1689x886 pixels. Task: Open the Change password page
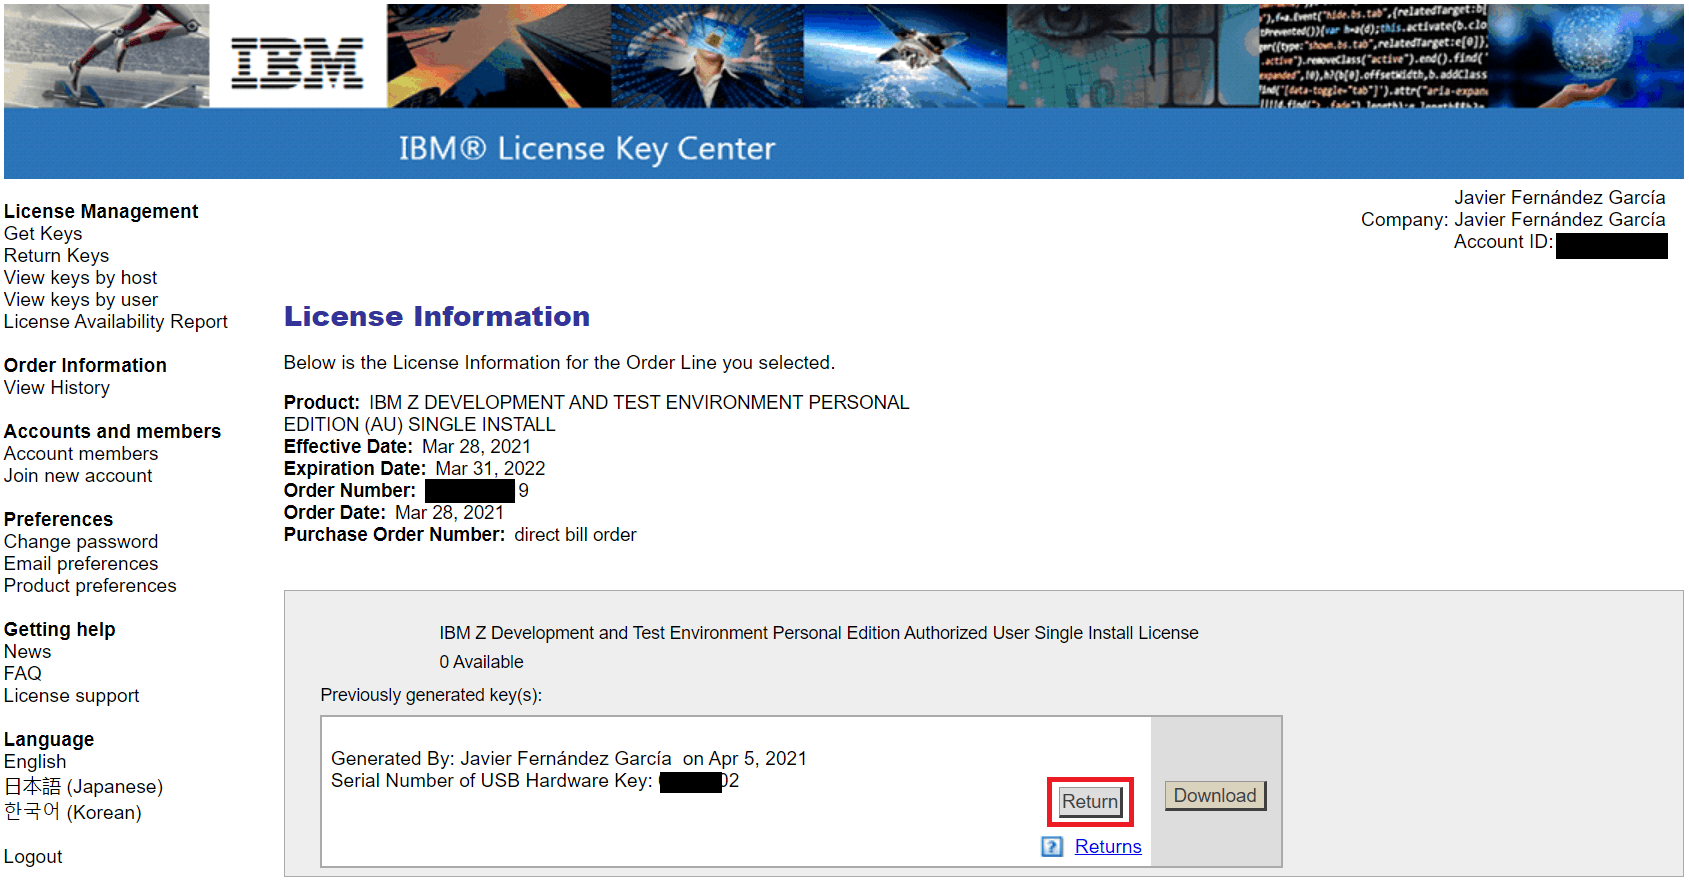tap(80, 542)
